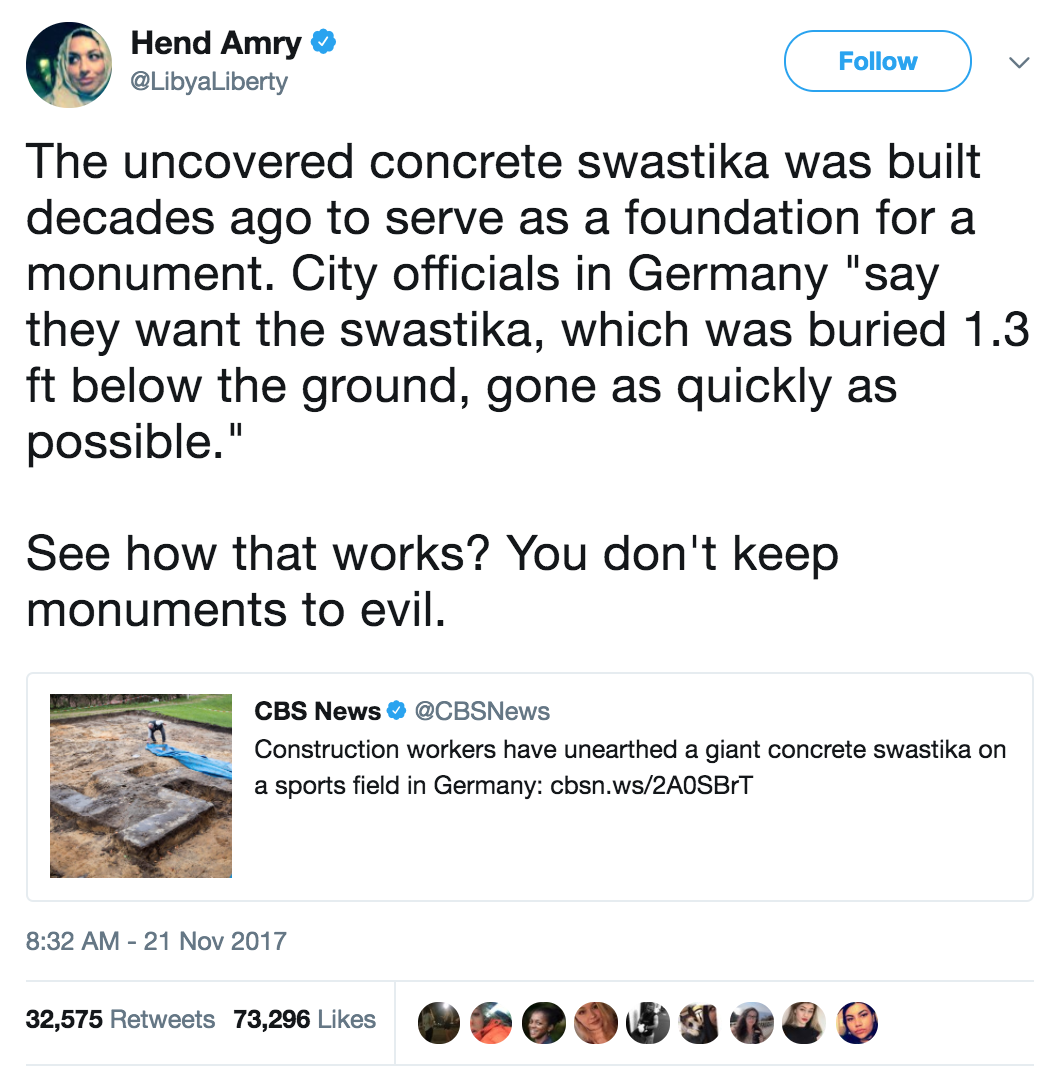Click the verified badge next to Hend Amry
This screenshot has height=1084, width=1064.
pos(325,43)
